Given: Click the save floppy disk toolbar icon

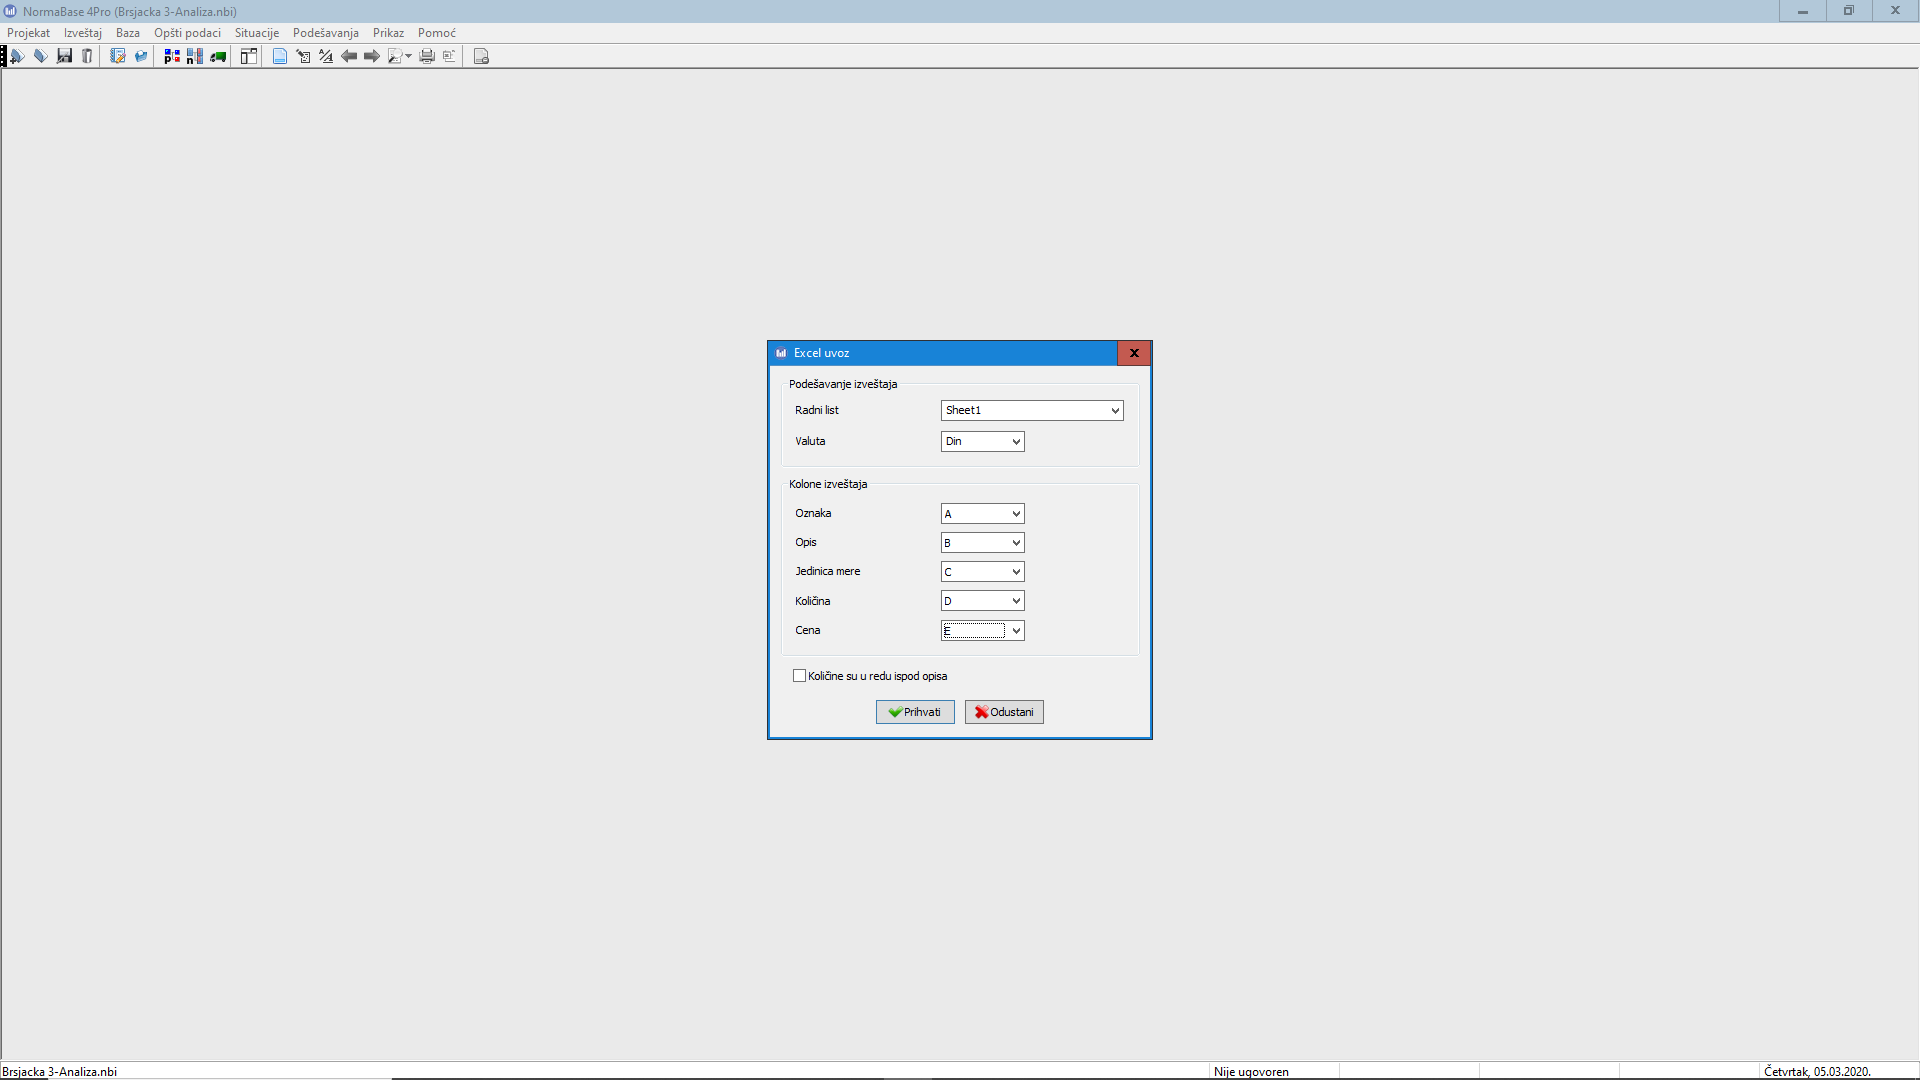Looking at the screenshot, I should 64,56.
